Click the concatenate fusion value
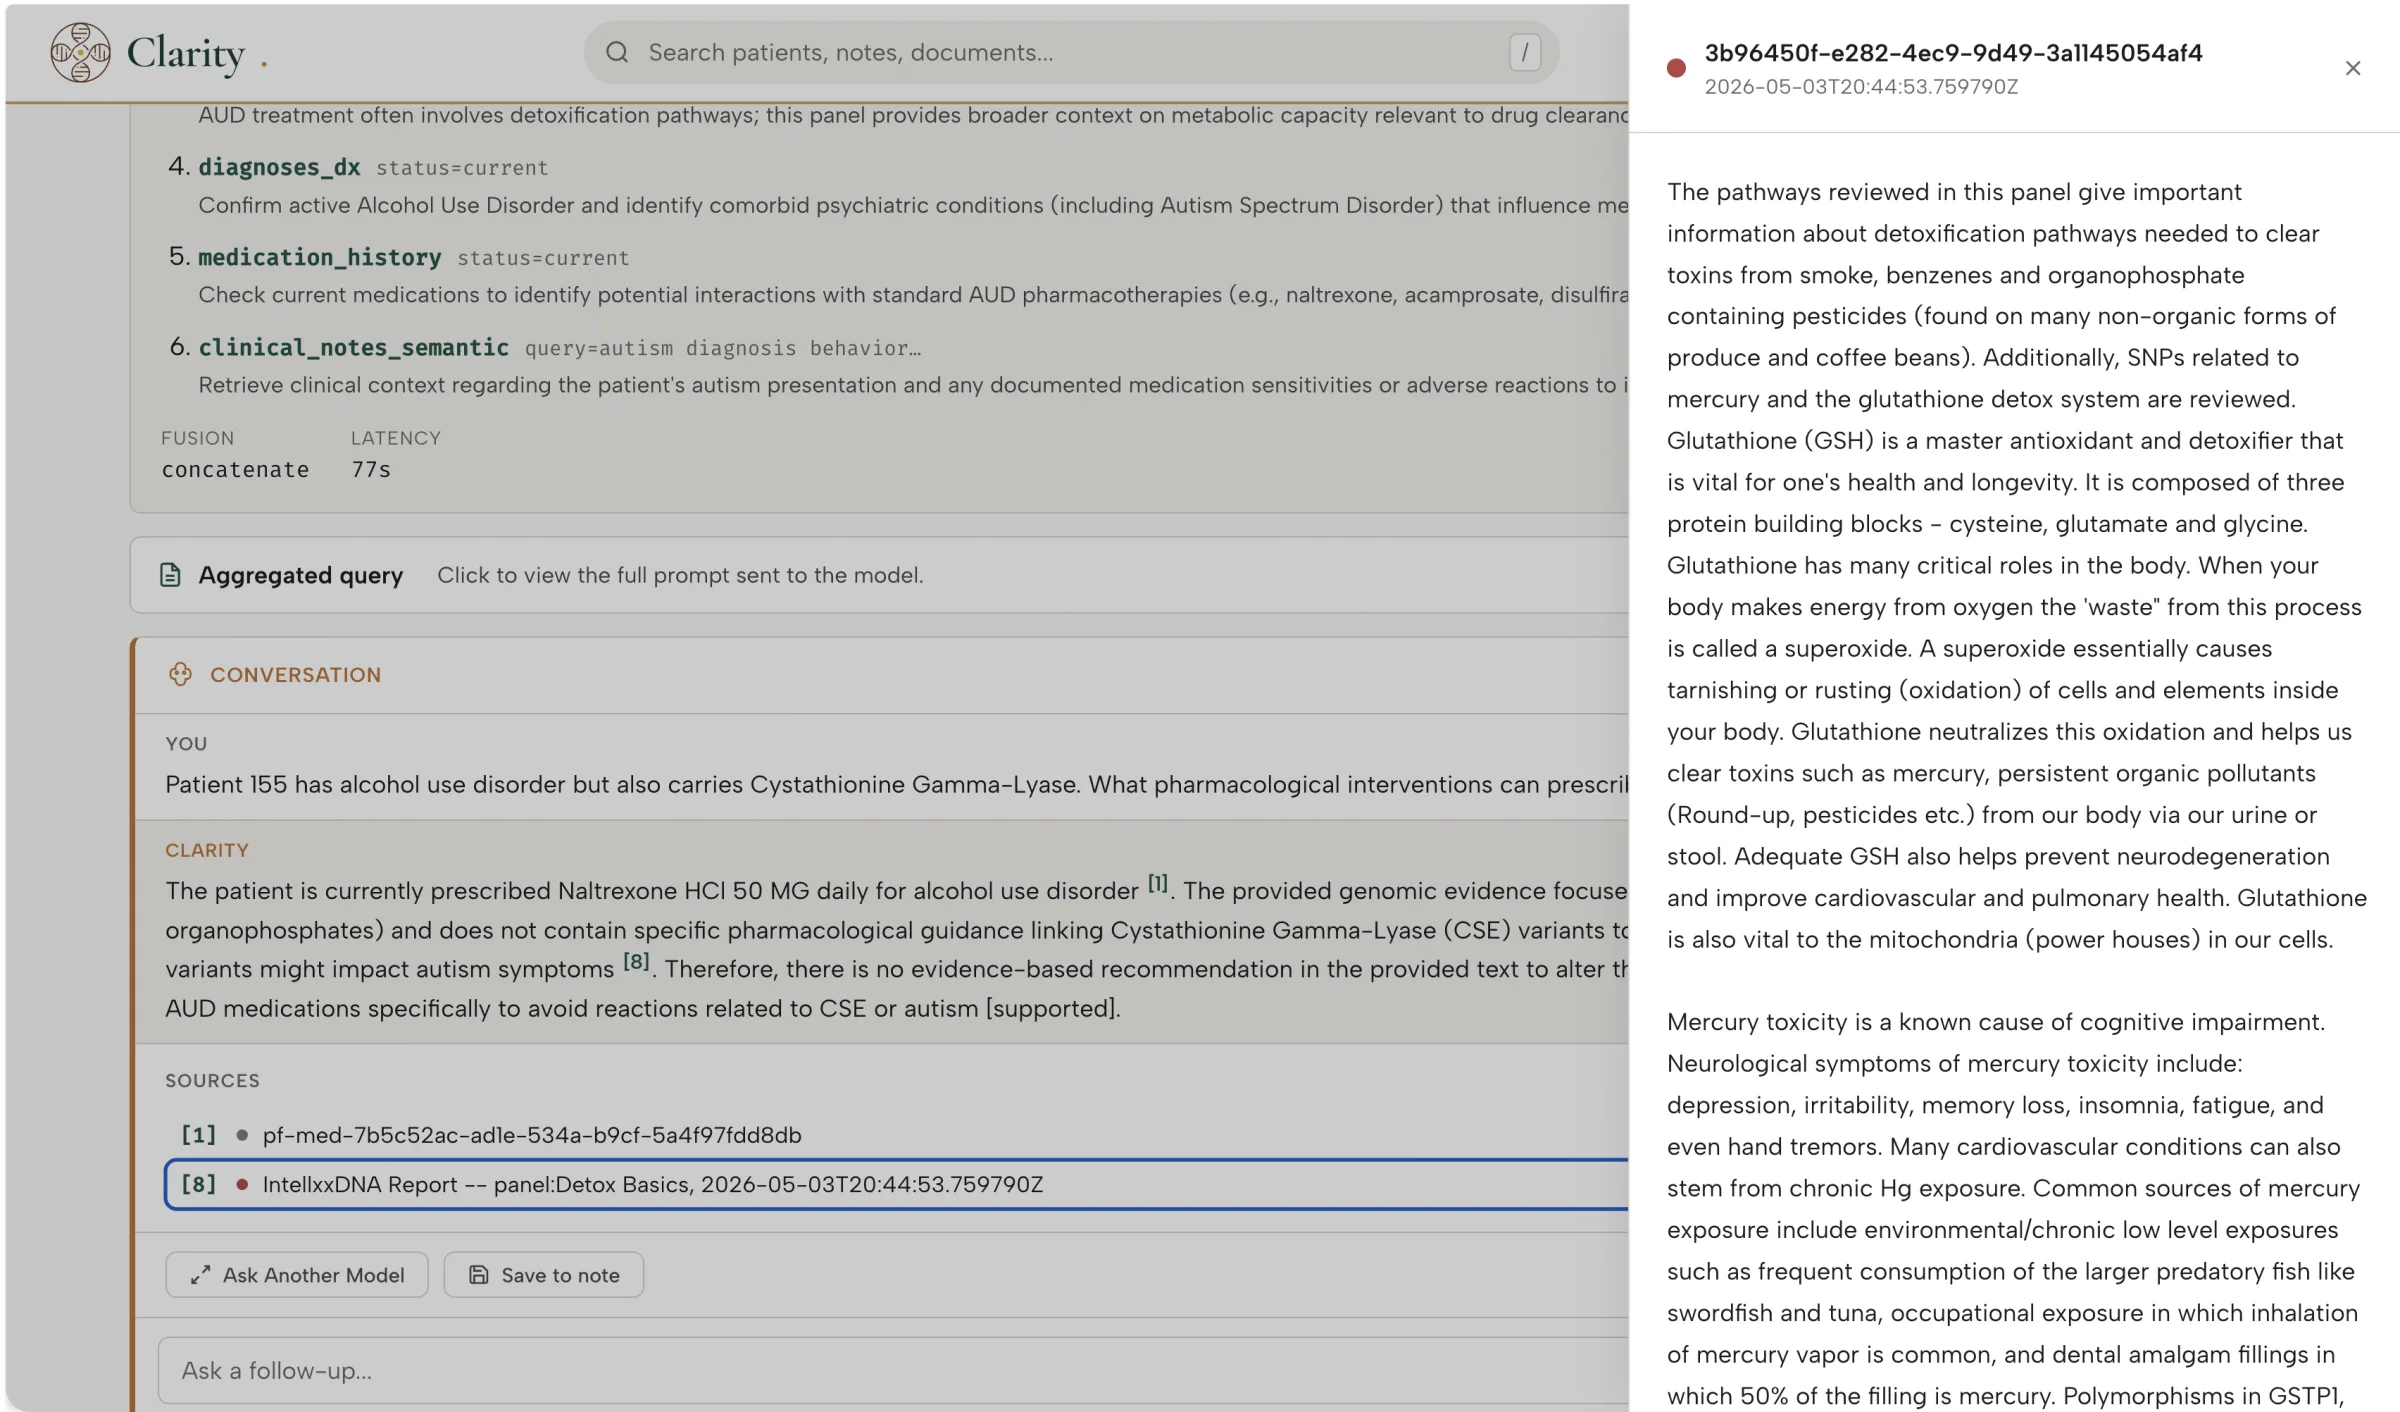The height and width of the screenshot is (1412, 2400). (235, 469)
